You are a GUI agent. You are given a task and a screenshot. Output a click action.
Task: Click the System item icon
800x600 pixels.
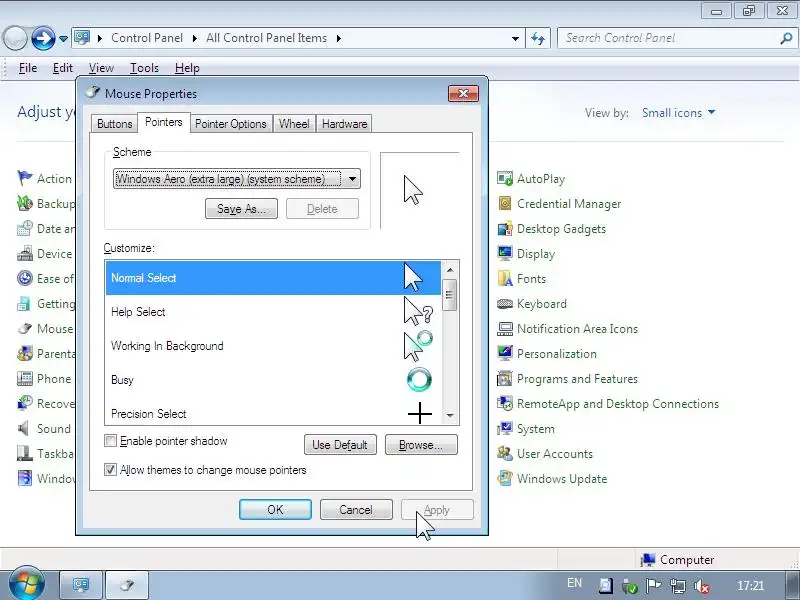pyautogui.click(x=505, y=429)
